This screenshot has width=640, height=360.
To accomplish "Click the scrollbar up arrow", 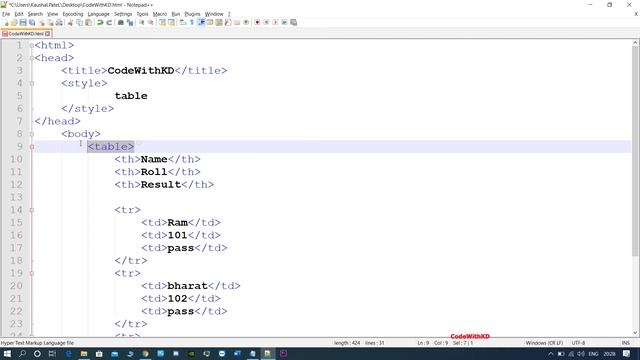I will [x=635, y=43].
